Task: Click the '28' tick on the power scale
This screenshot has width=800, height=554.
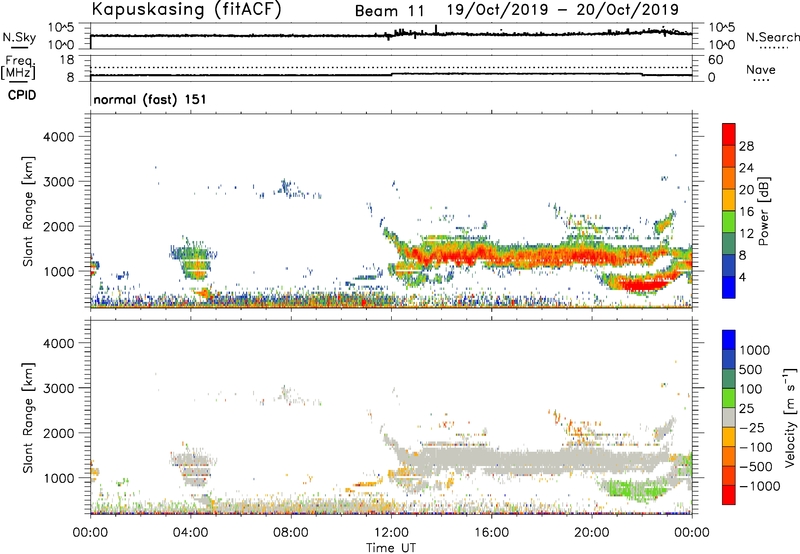Action: [x=746, y=146]
